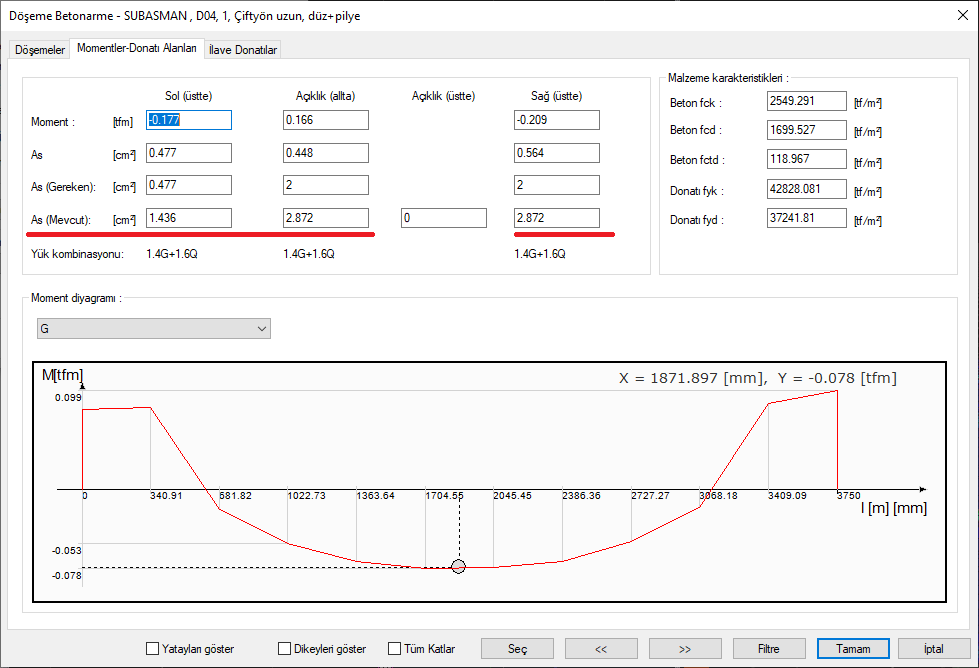This screenshot has width=979, height=668.
Task: Click the Sağ (üstte) As Gereken field
Action: click(x=556, y=186)
